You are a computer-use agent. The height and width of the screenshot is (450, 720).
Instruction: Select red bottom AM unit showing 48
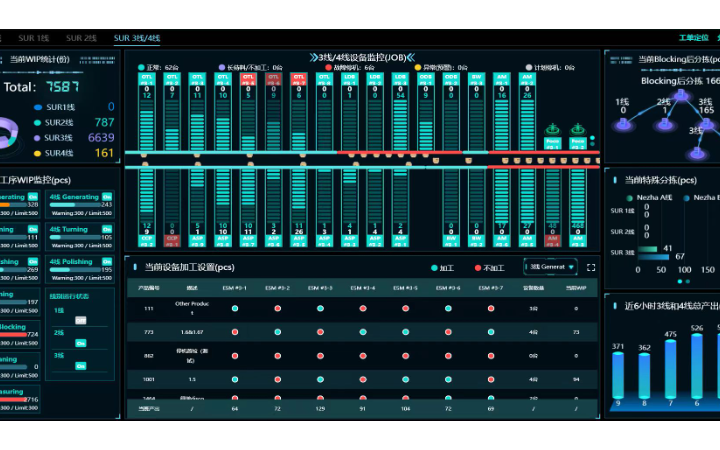coord(552,208)
